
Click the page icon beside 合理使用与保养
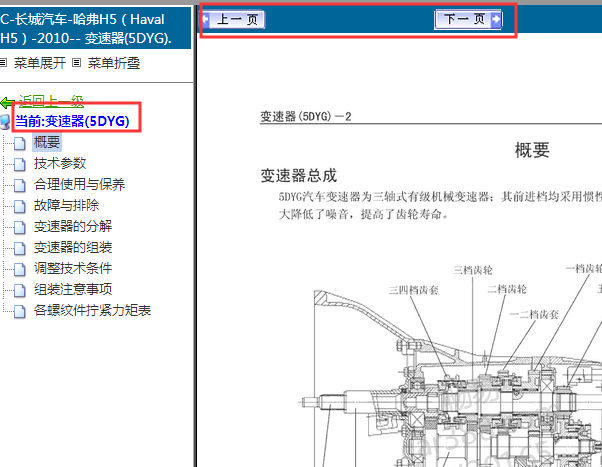(x=20, y=185)
